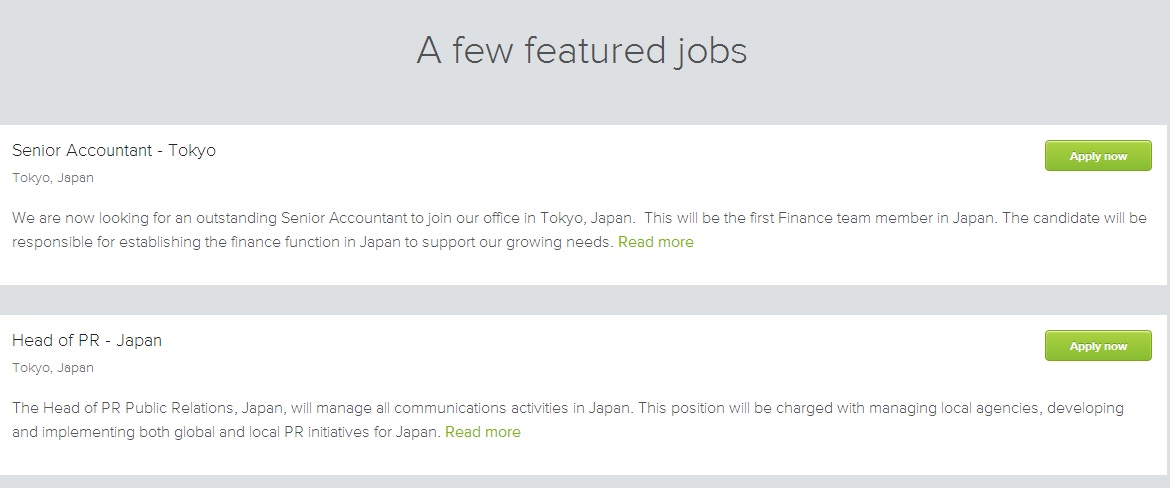Click empty area below Head of PR description
Viewport: 1170px width, 488px height.
coord(584,458)
